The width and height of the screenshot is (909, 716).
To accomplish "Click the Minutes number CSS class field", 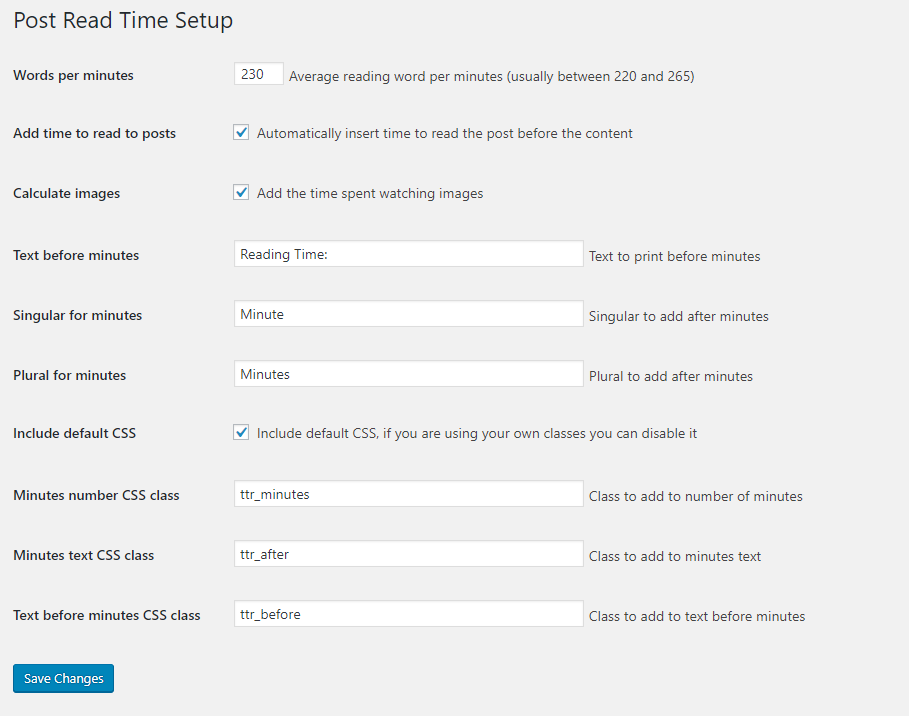I will [409, 494].
